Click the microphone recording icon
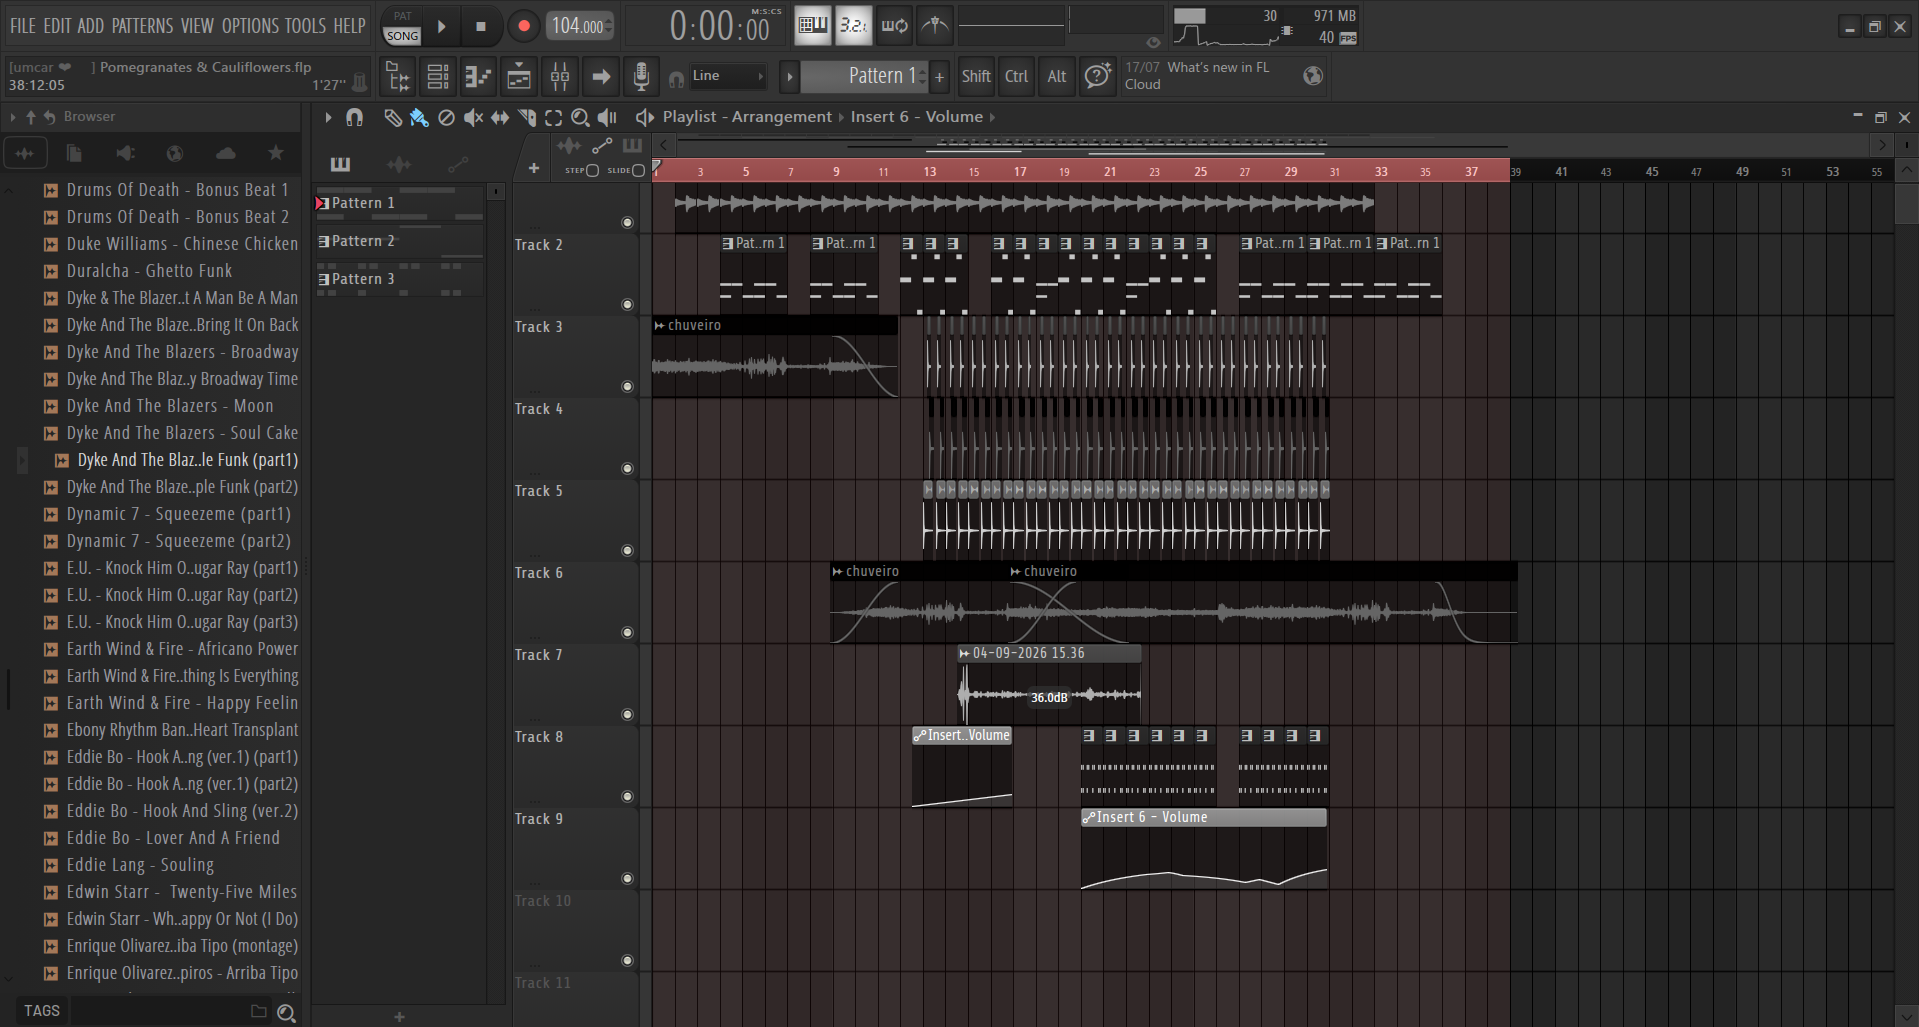The width and height of the screenshot is (1919, 1027). click(641, 76)
